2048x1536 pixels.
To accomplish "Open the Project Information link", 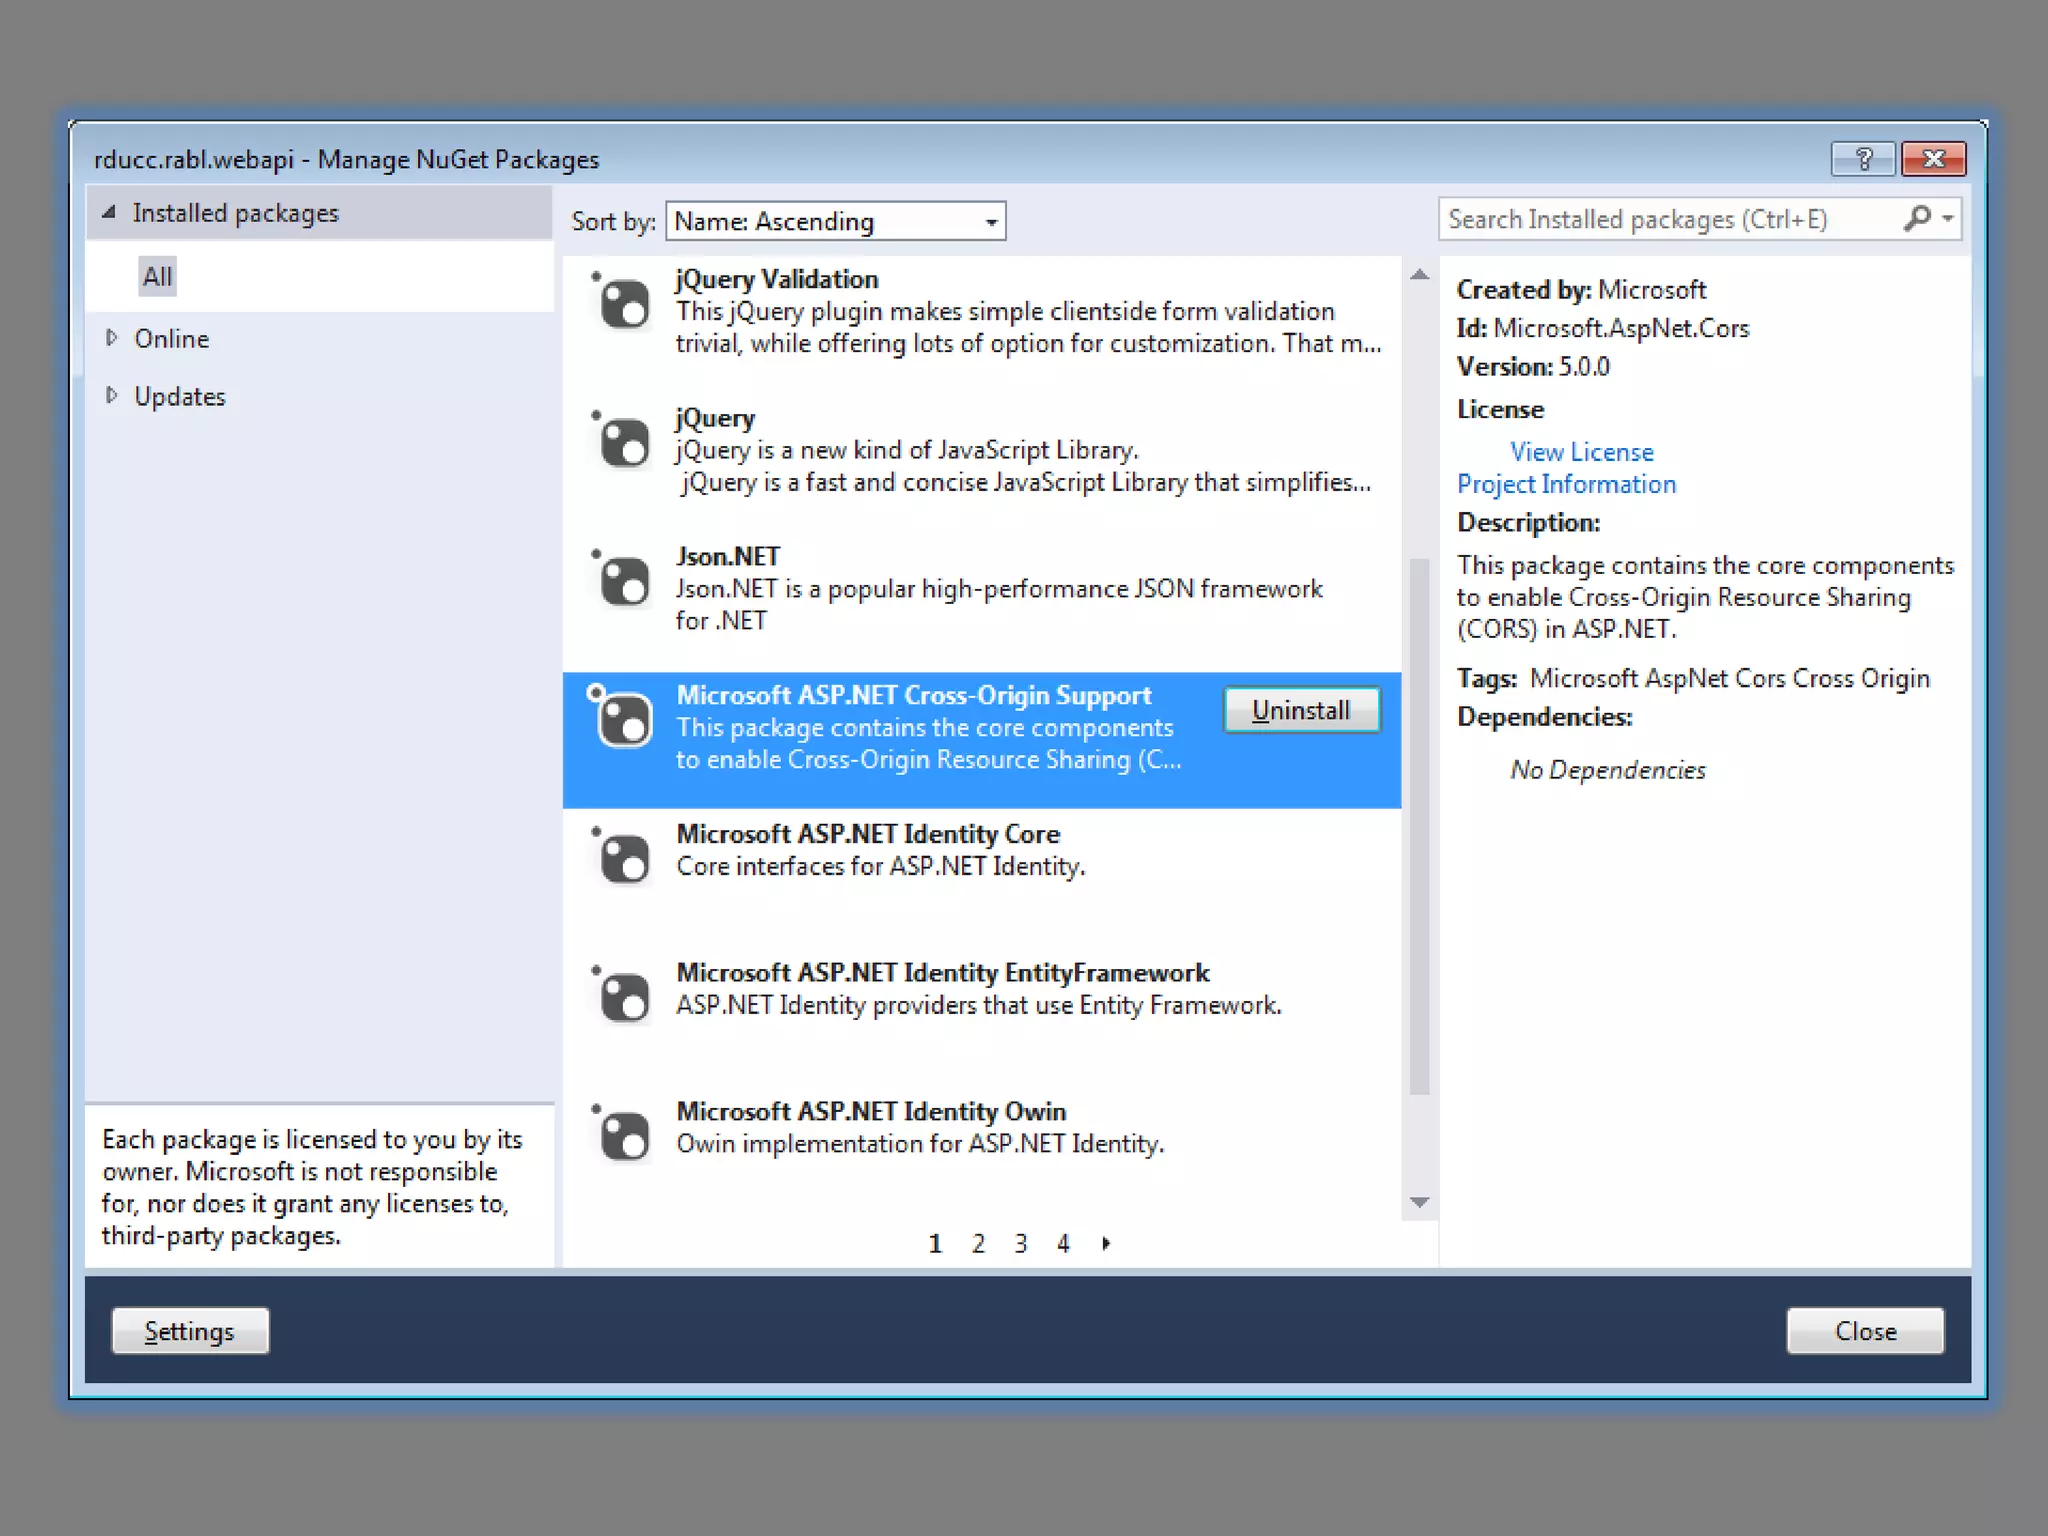I will tap(1566, 484).
